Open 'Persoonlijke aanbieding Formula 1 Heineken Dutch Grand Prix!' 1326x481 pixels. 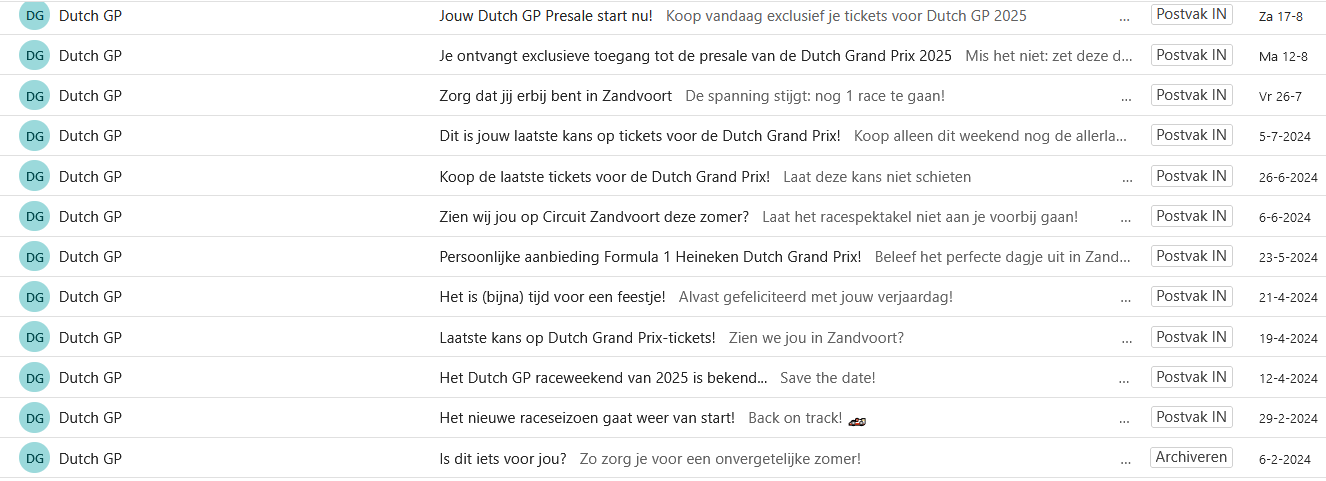pyautogui.click(x=650, y=257)
